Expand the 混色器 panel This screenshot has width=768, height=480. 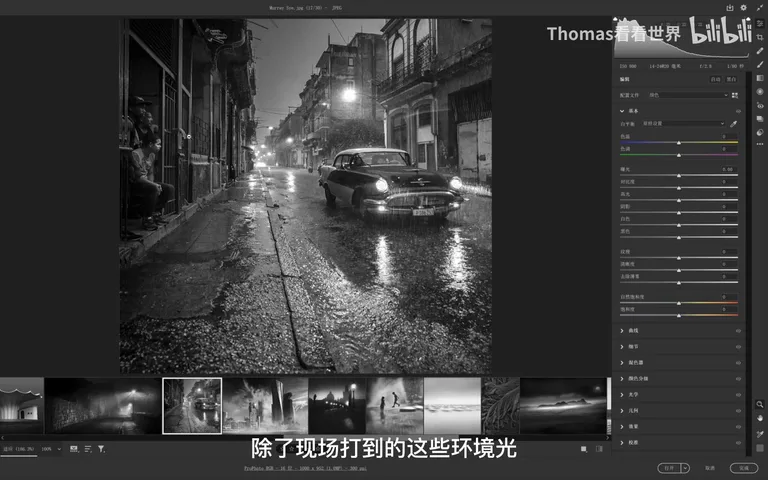(x=622, y=363)
